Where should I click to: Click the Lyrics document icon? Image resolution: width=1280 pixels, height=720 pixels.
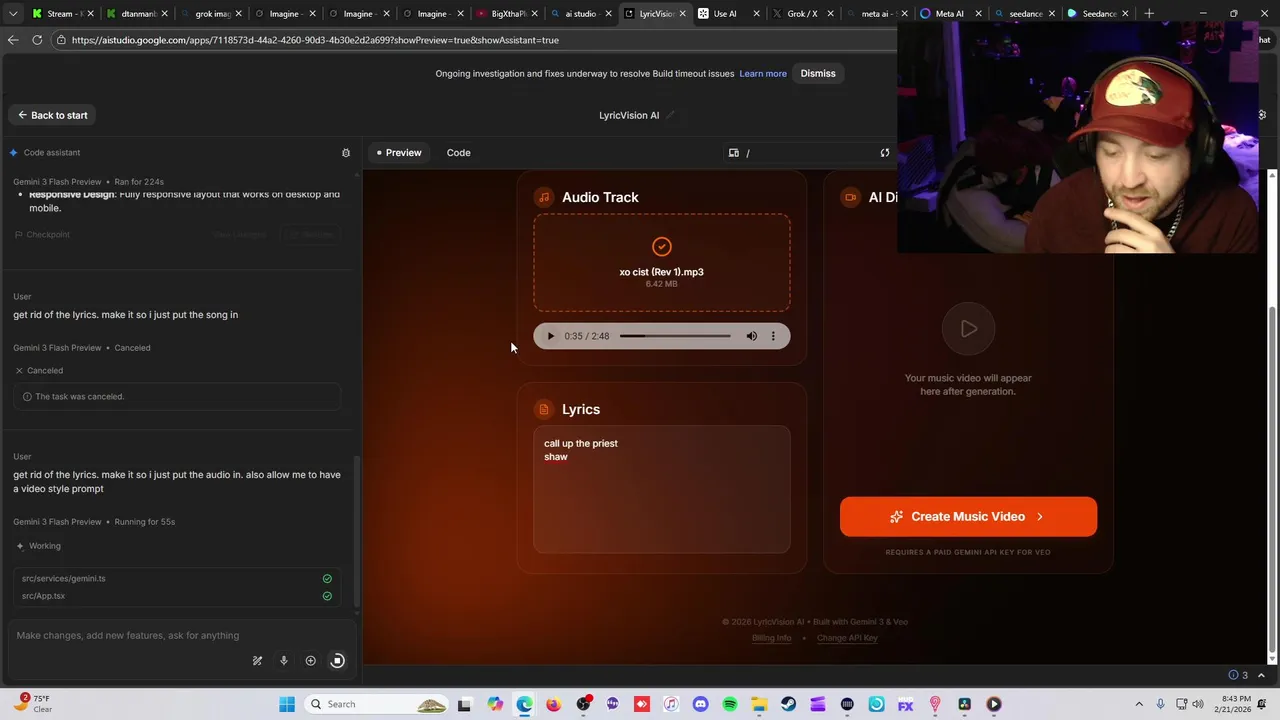[543, 409]
